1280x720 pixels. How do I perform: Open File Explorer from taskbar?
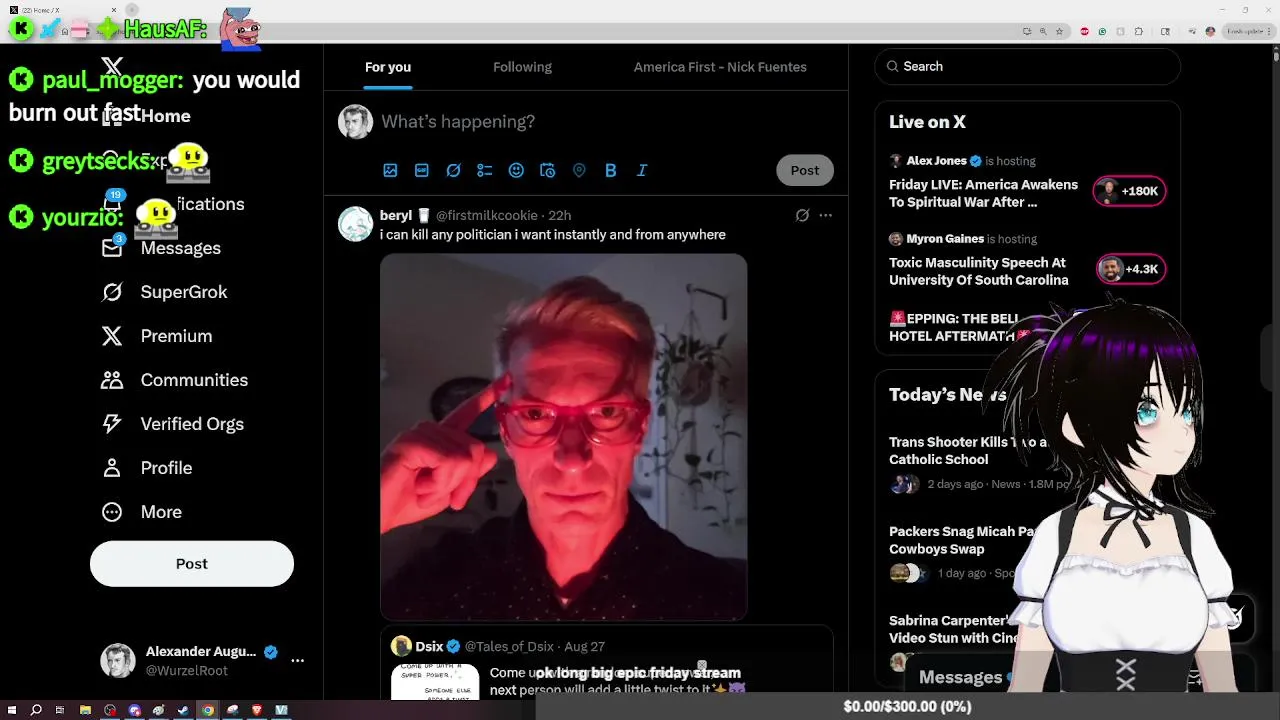pyautogui.click(x=85, y=710)
